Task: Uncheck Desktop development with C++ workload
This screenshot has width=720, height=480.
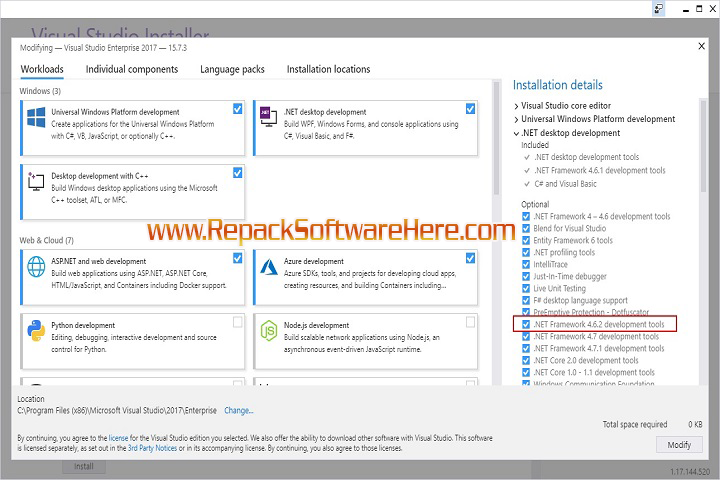Action: 237,173
